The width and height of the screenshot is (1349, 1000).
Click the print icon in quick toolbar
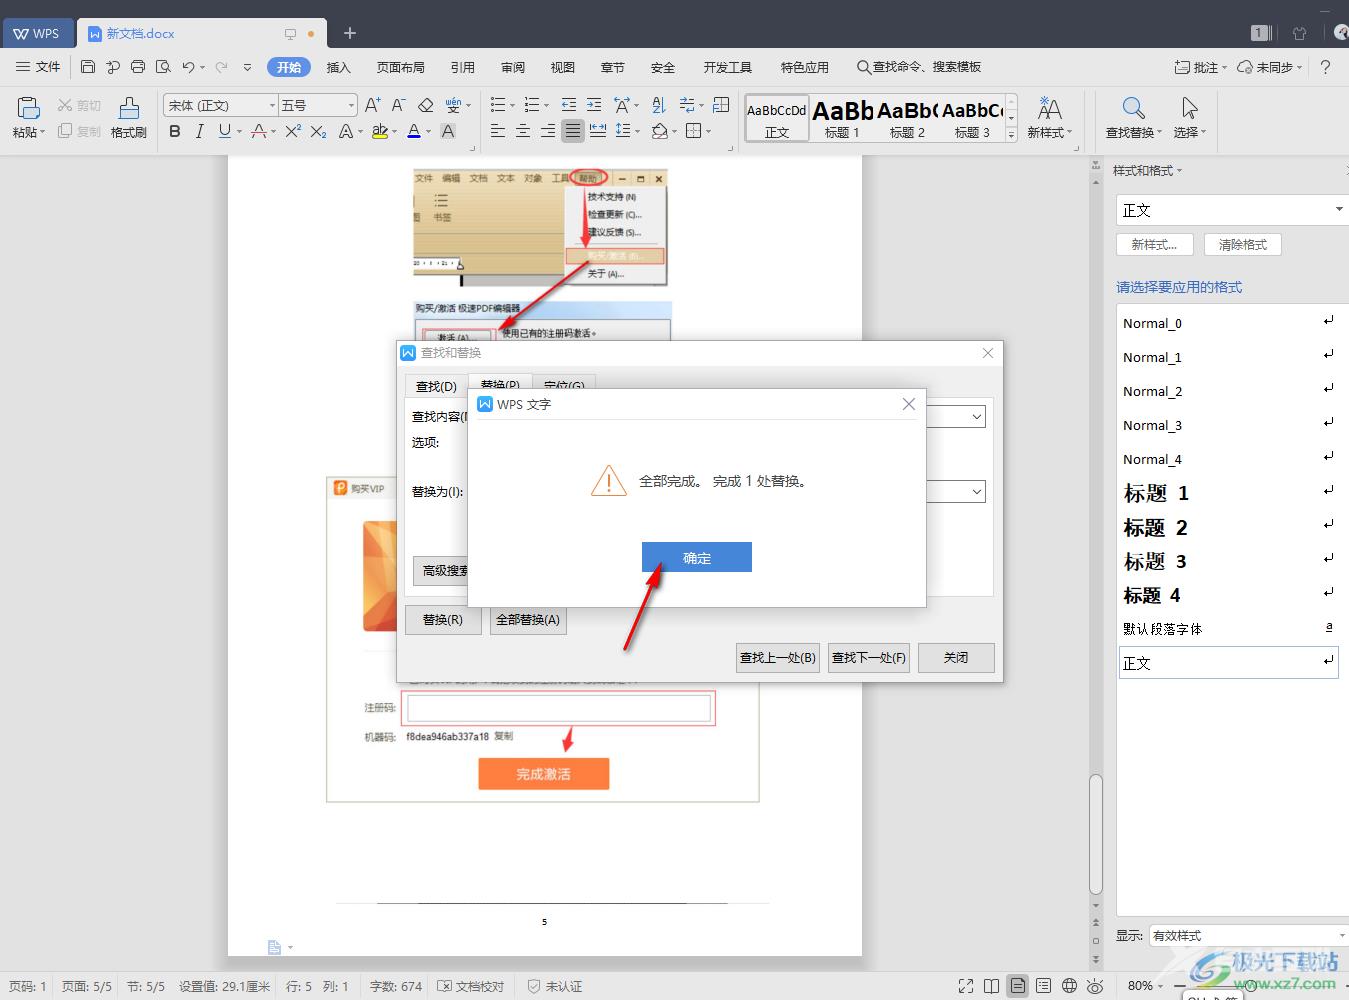(x=138, y=67)
